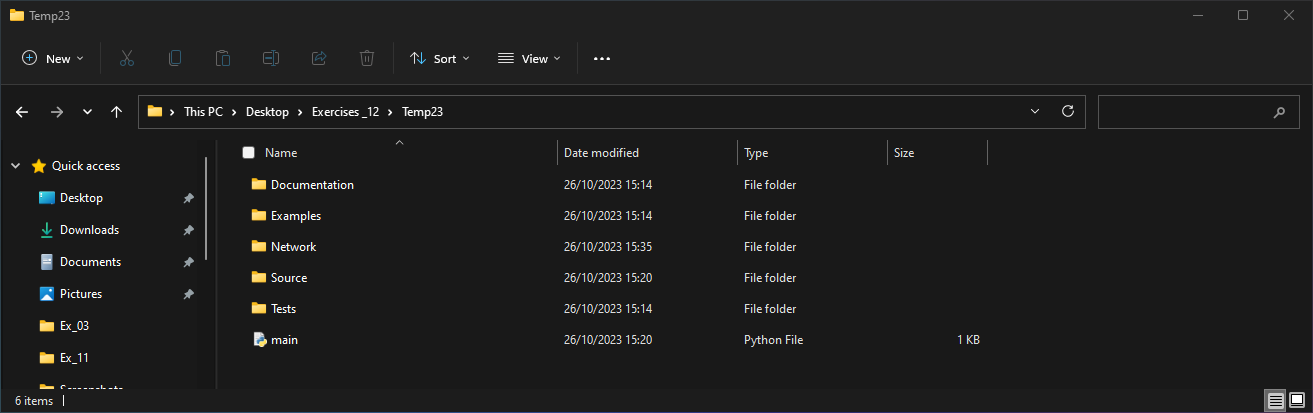Click the Delete trash can icon
The width and height of the screenshot is (1313, 413).
367,59
